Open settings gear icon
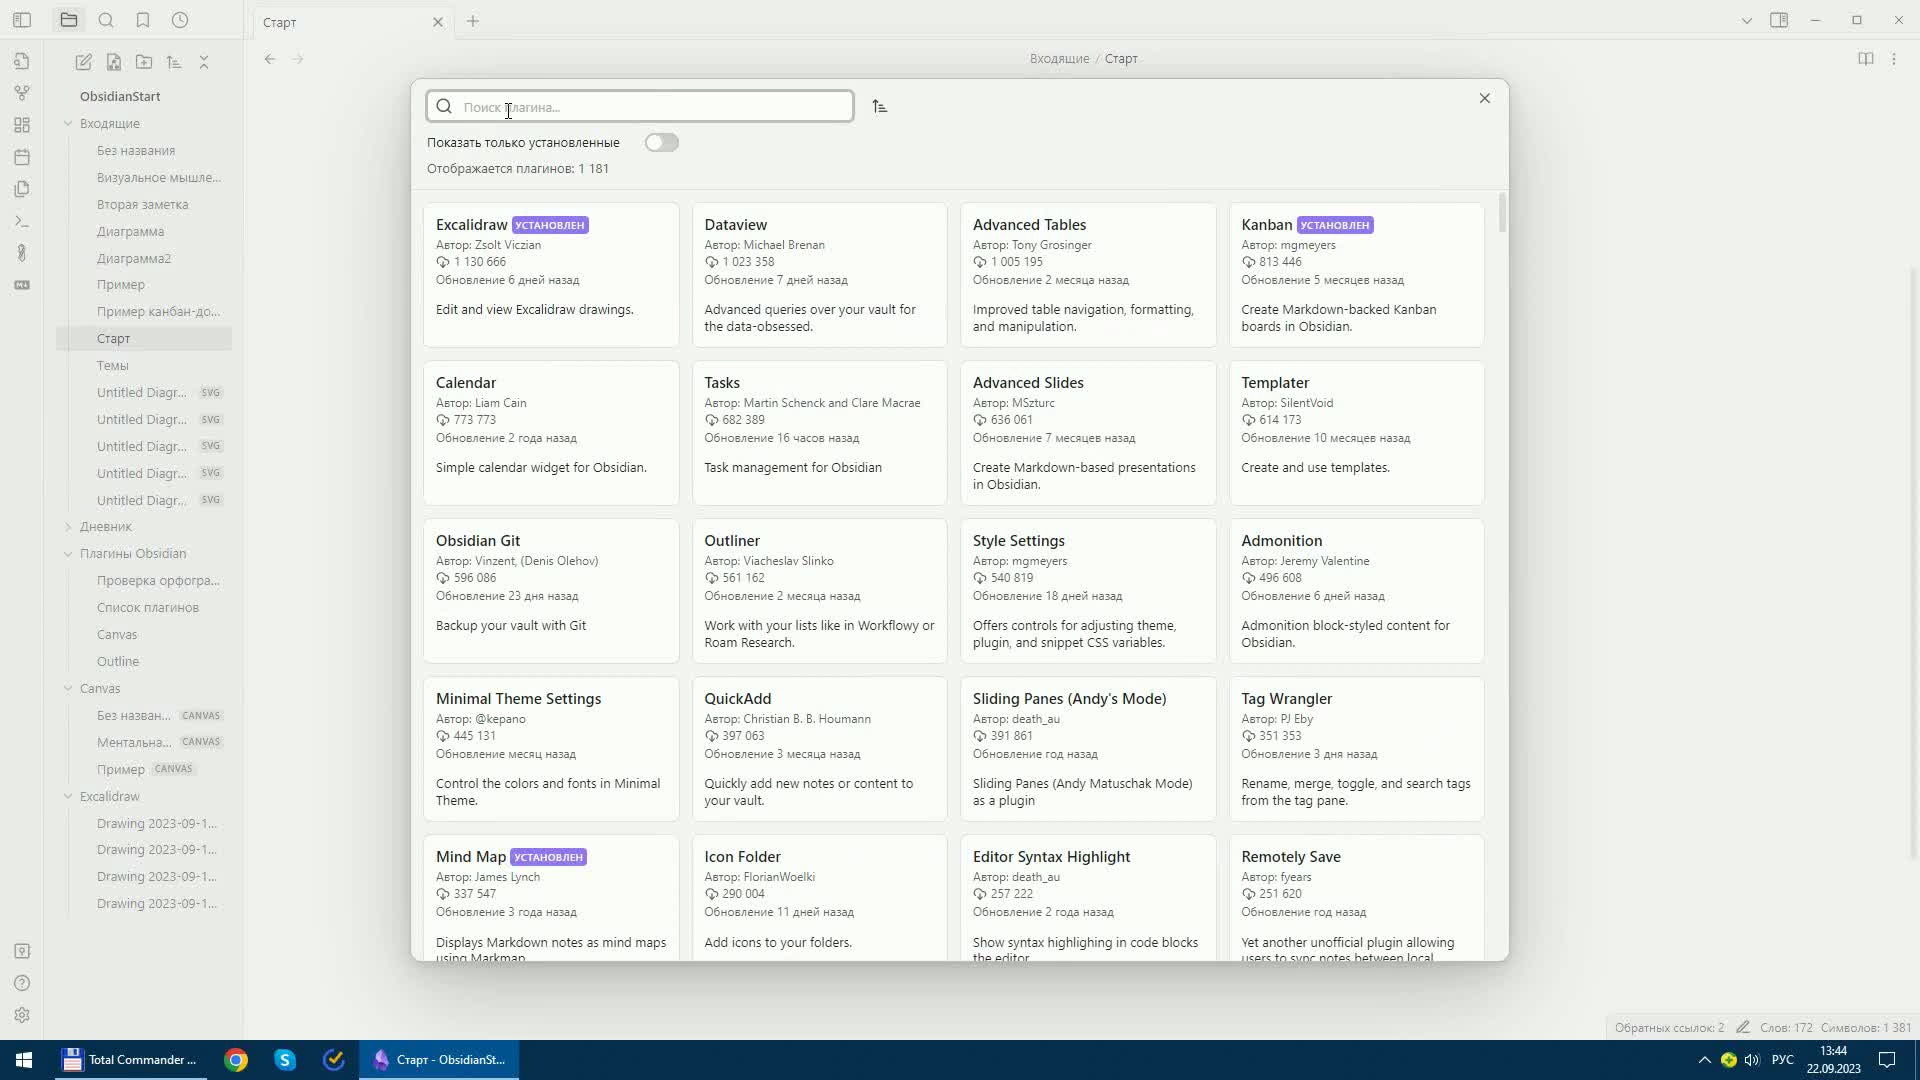 (22, 1015)
